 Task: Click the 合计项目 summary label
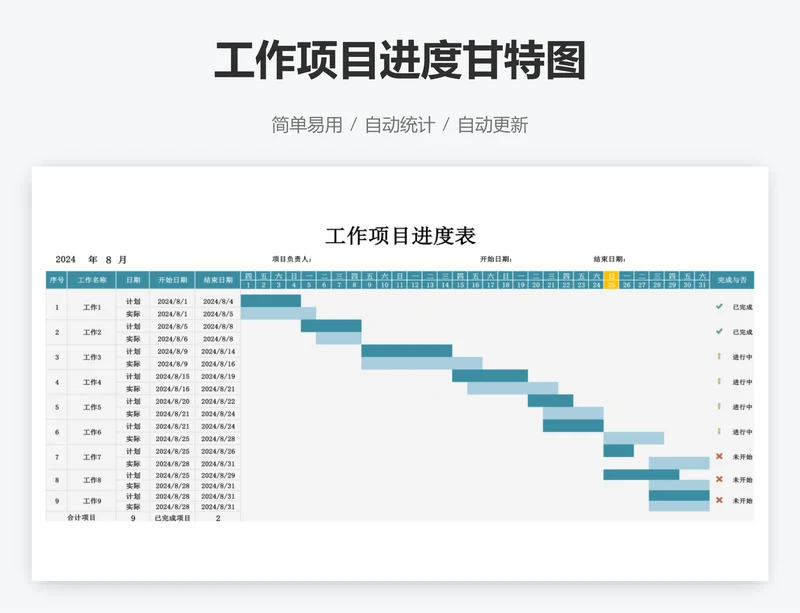[82, 518]
